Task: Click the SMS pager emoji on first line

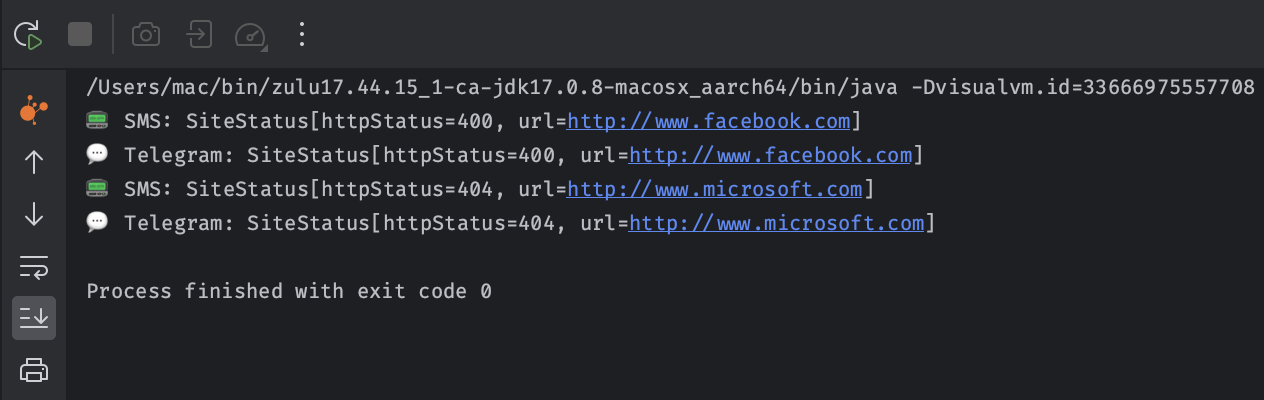Action: (x=97, y=122)
